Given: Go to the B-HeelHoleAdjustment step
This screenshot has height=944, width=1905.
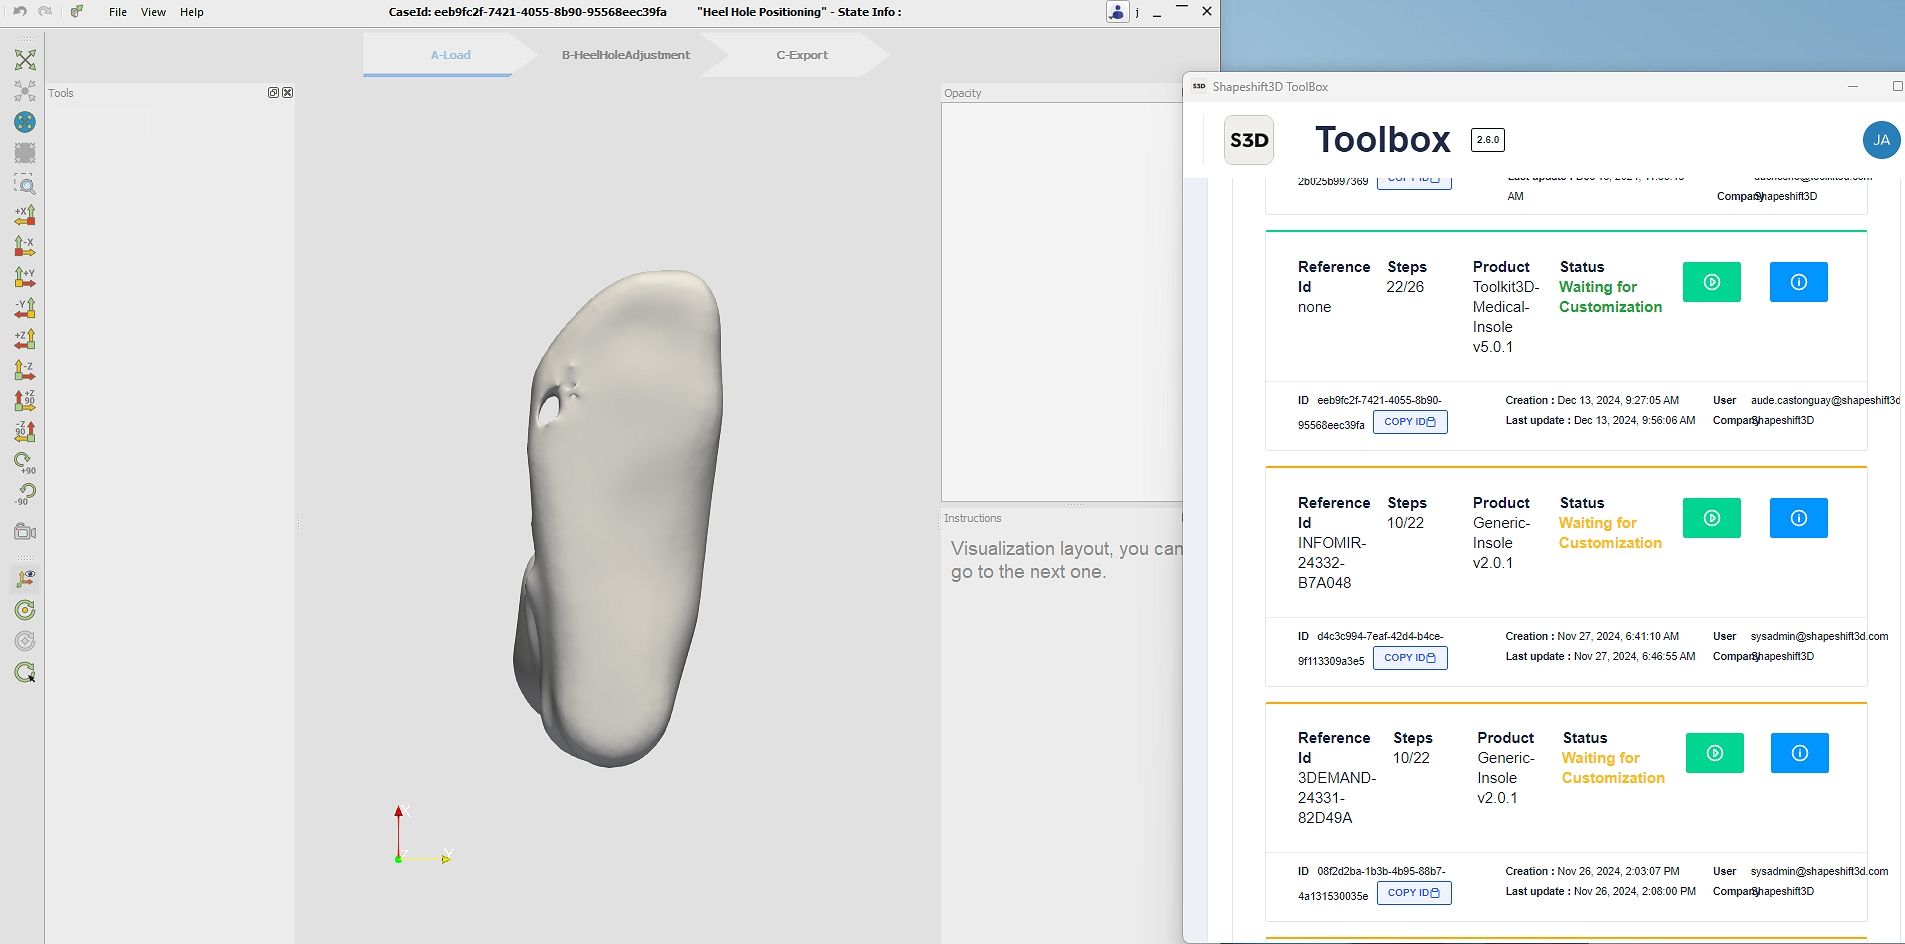Looking at the screenshot, I should pyautogui.click(x=625, y=55).
